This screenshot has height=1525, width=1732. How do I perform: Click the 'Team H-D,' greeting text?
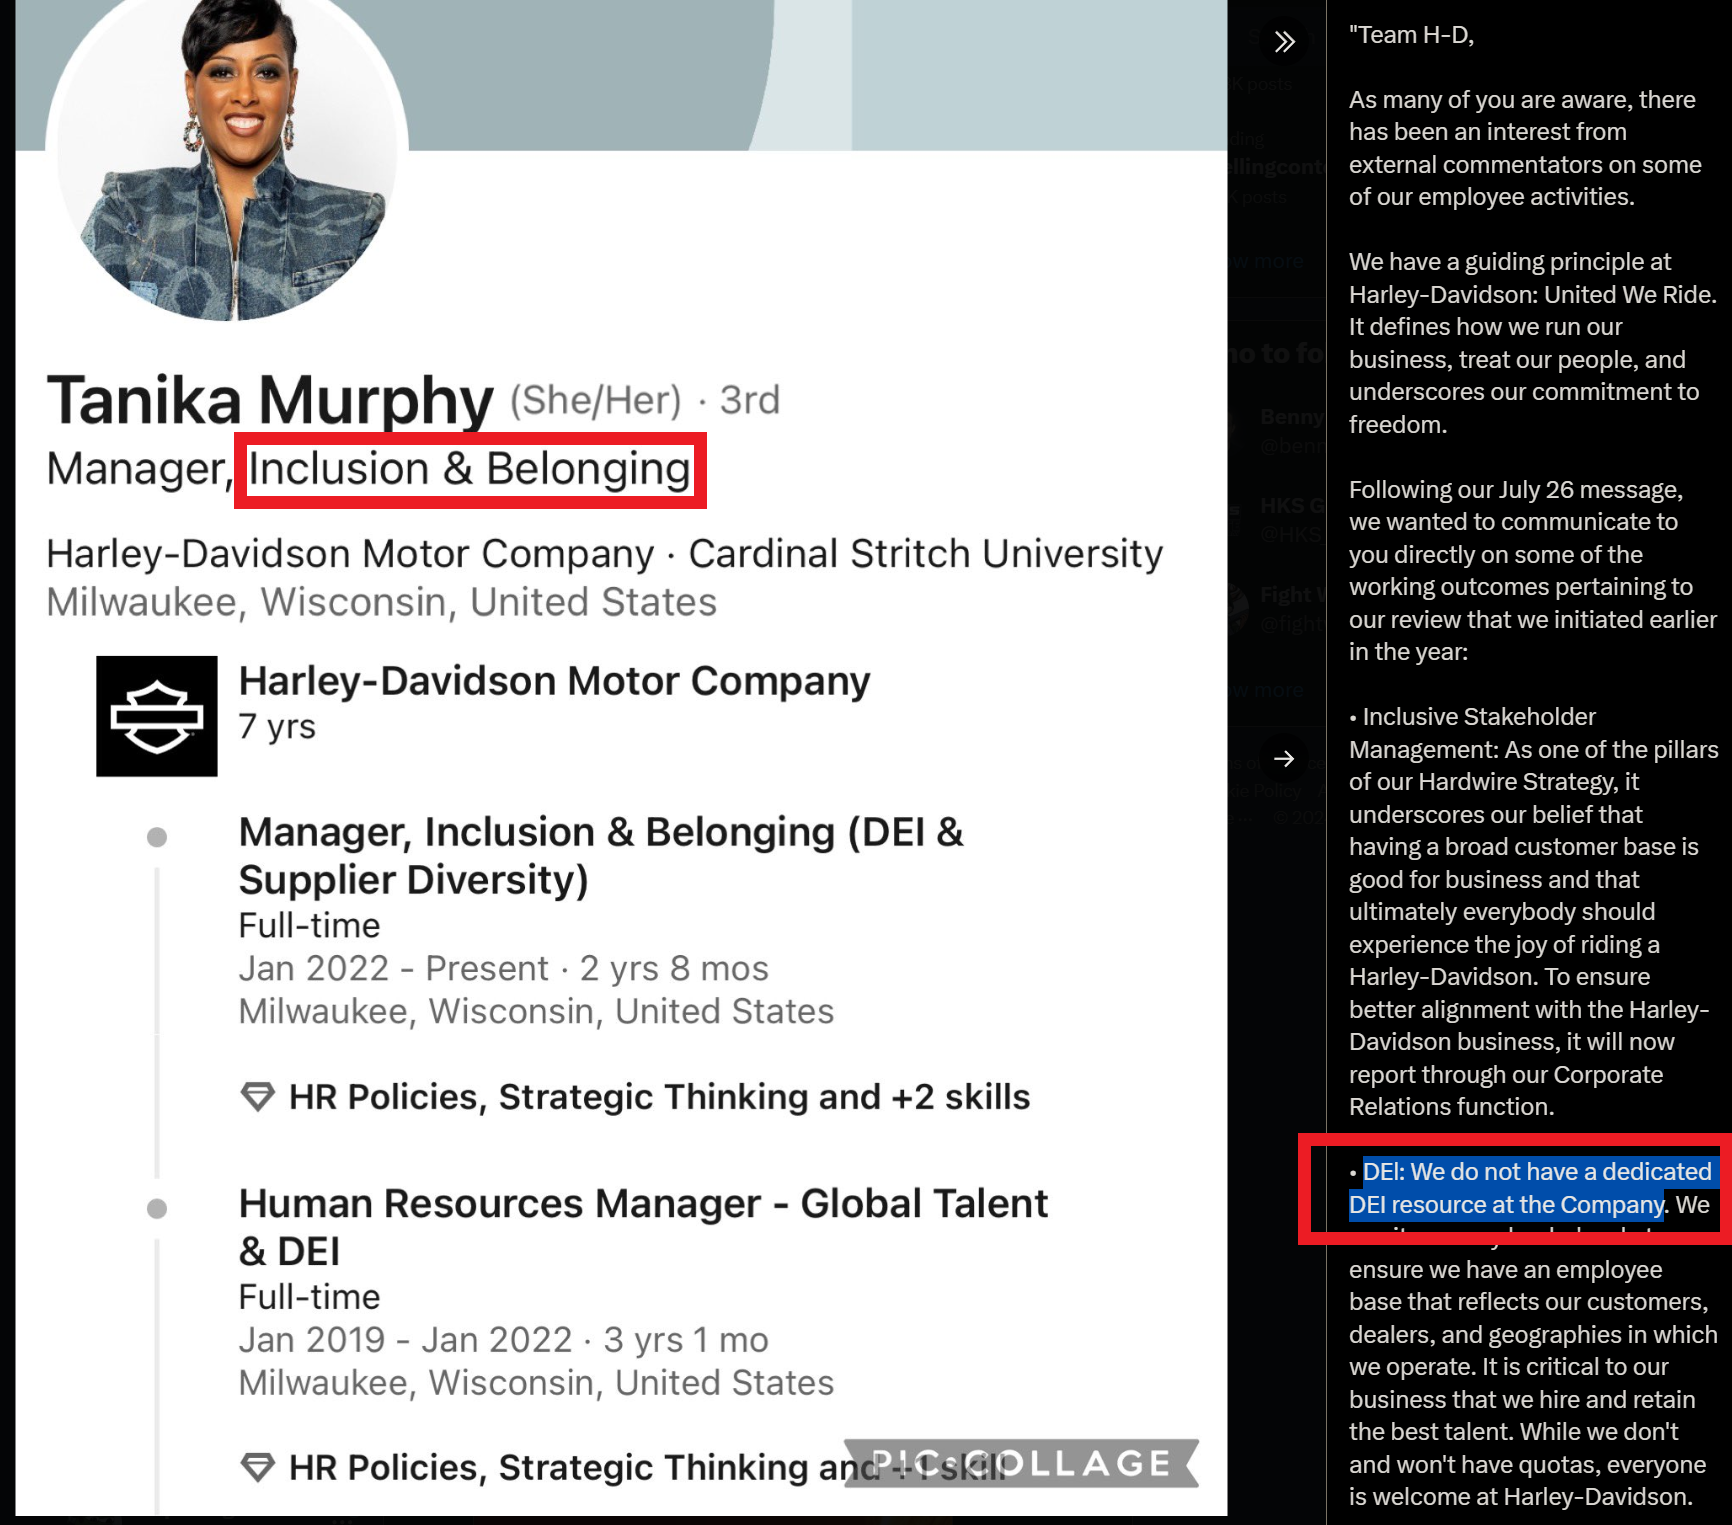(x=1411, y=35)
